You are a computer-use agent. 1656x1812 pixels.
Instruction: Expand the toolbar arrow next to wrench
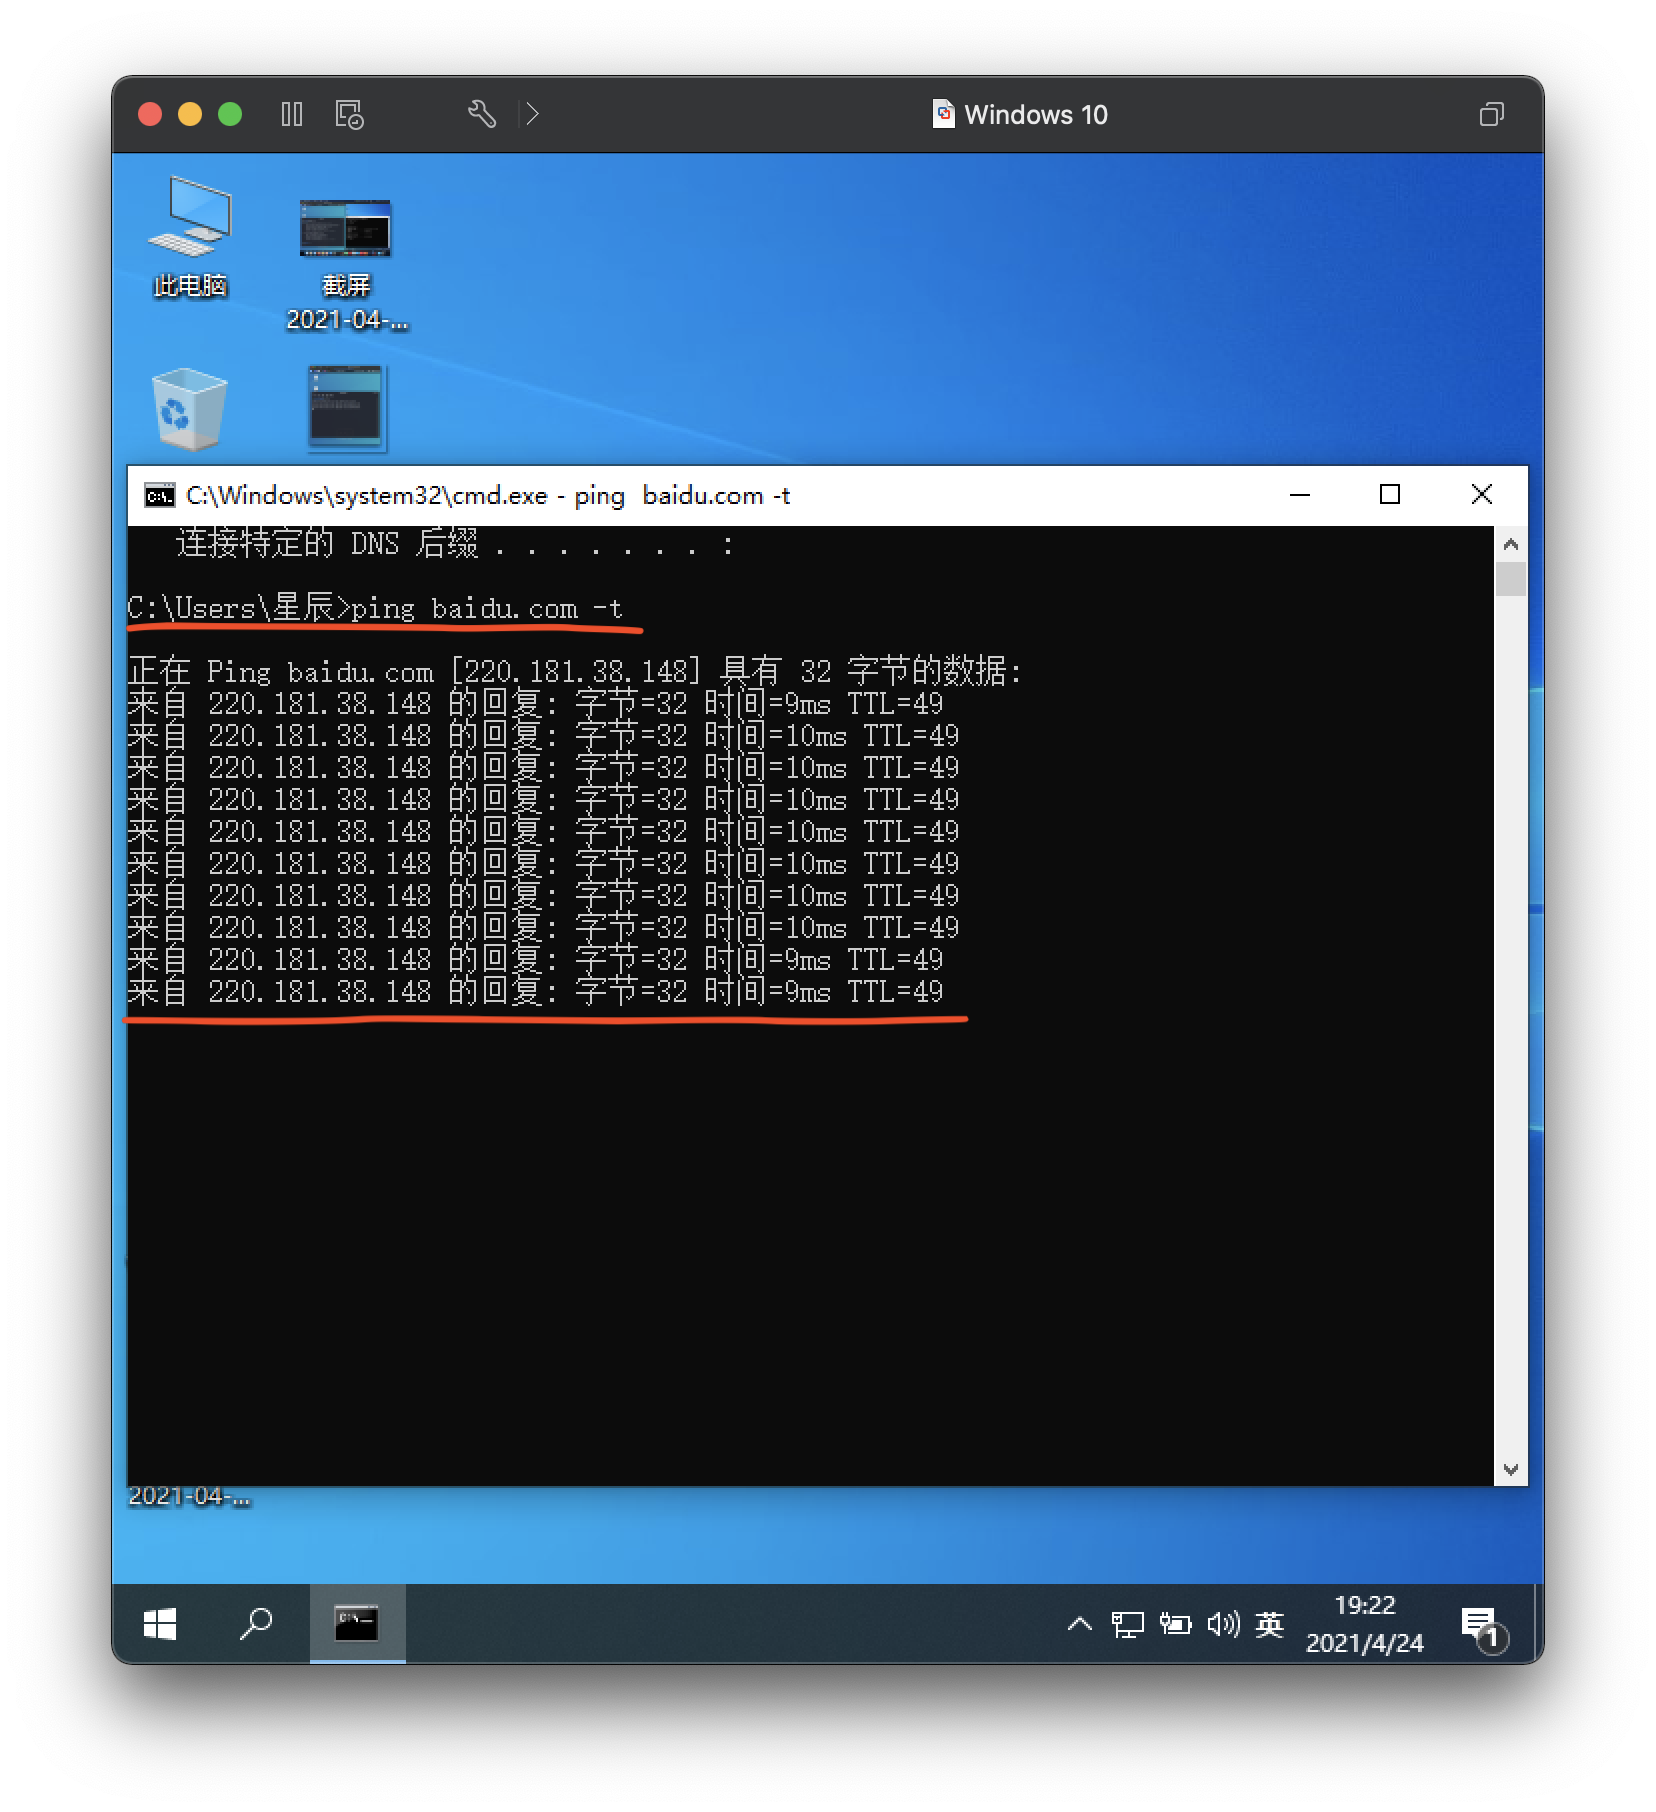pos(532,114)
